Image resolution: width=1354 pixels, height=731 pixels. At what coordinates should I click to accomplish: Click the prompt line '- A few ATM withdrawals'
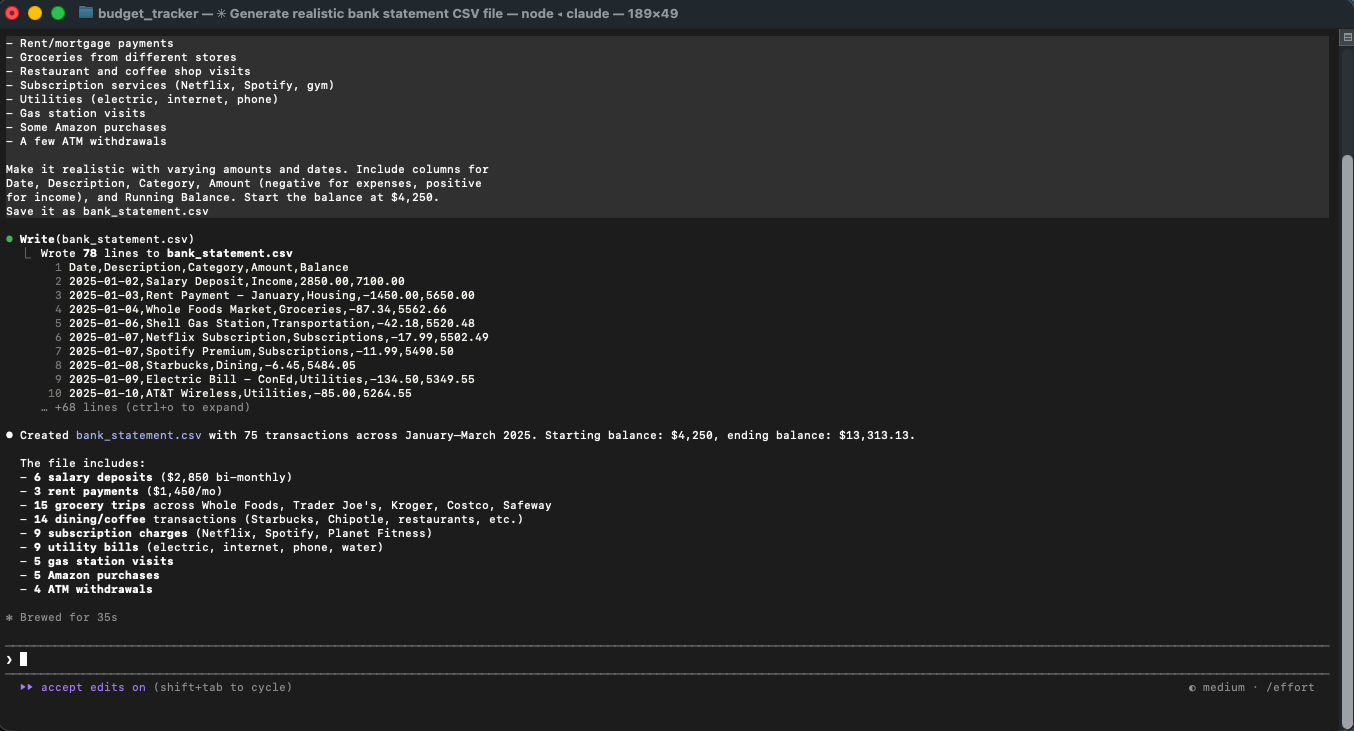(x=86, y=141)
